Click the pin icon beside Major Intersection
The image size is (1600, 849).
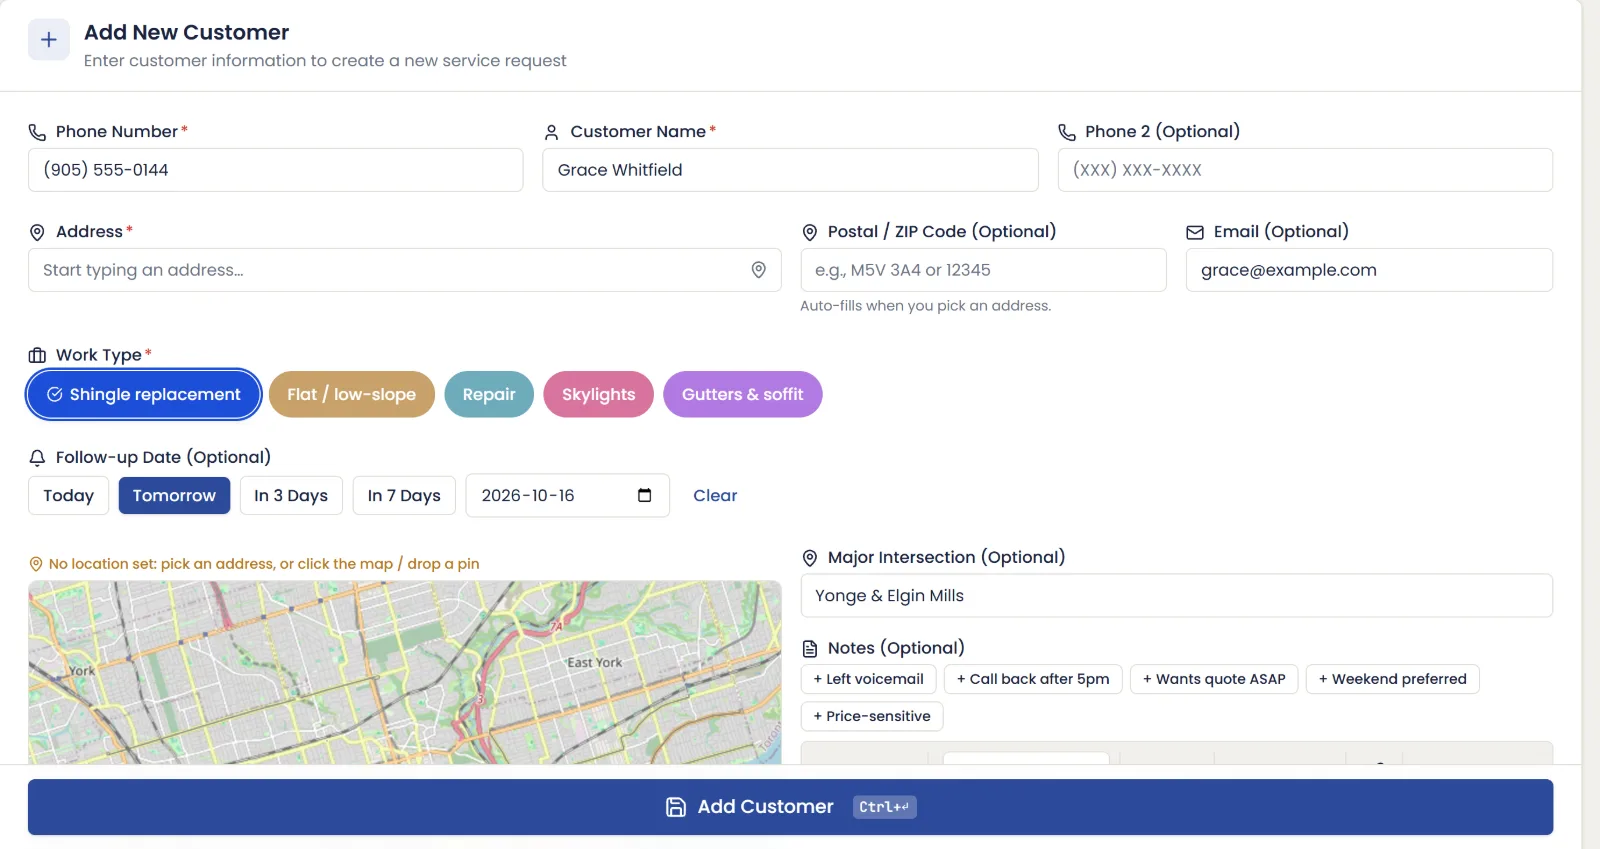tap(810, 558)
